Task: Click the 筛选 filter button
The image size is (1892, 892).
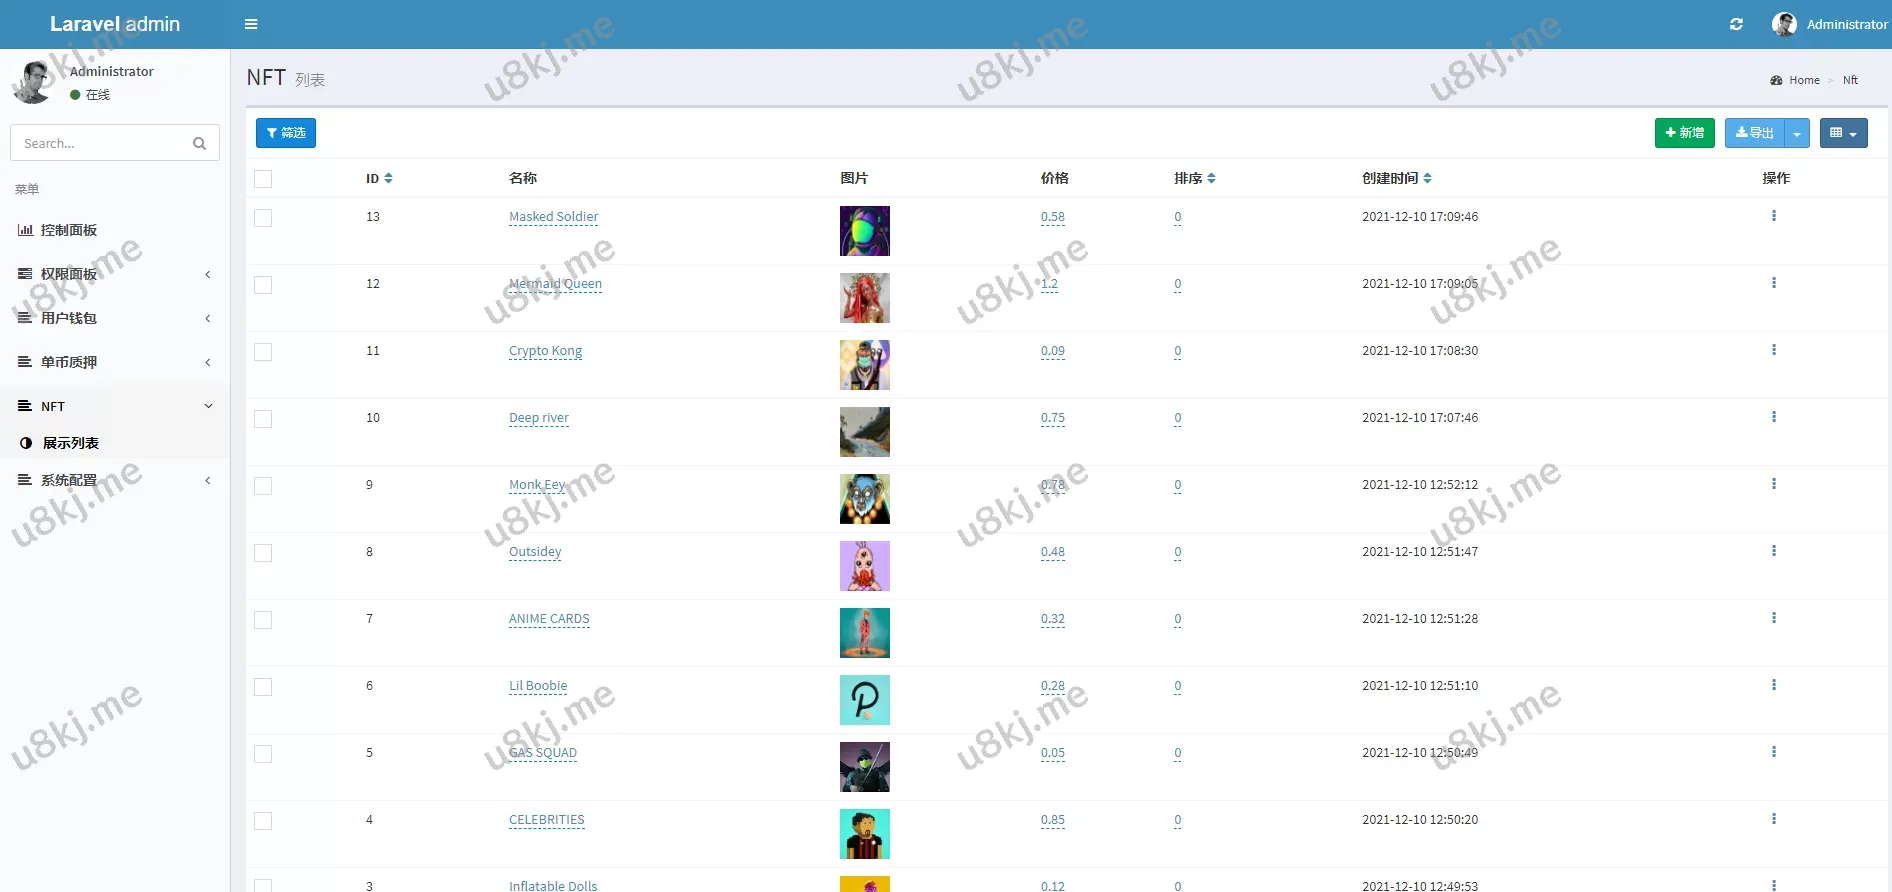Action: [x=286, y=133]
